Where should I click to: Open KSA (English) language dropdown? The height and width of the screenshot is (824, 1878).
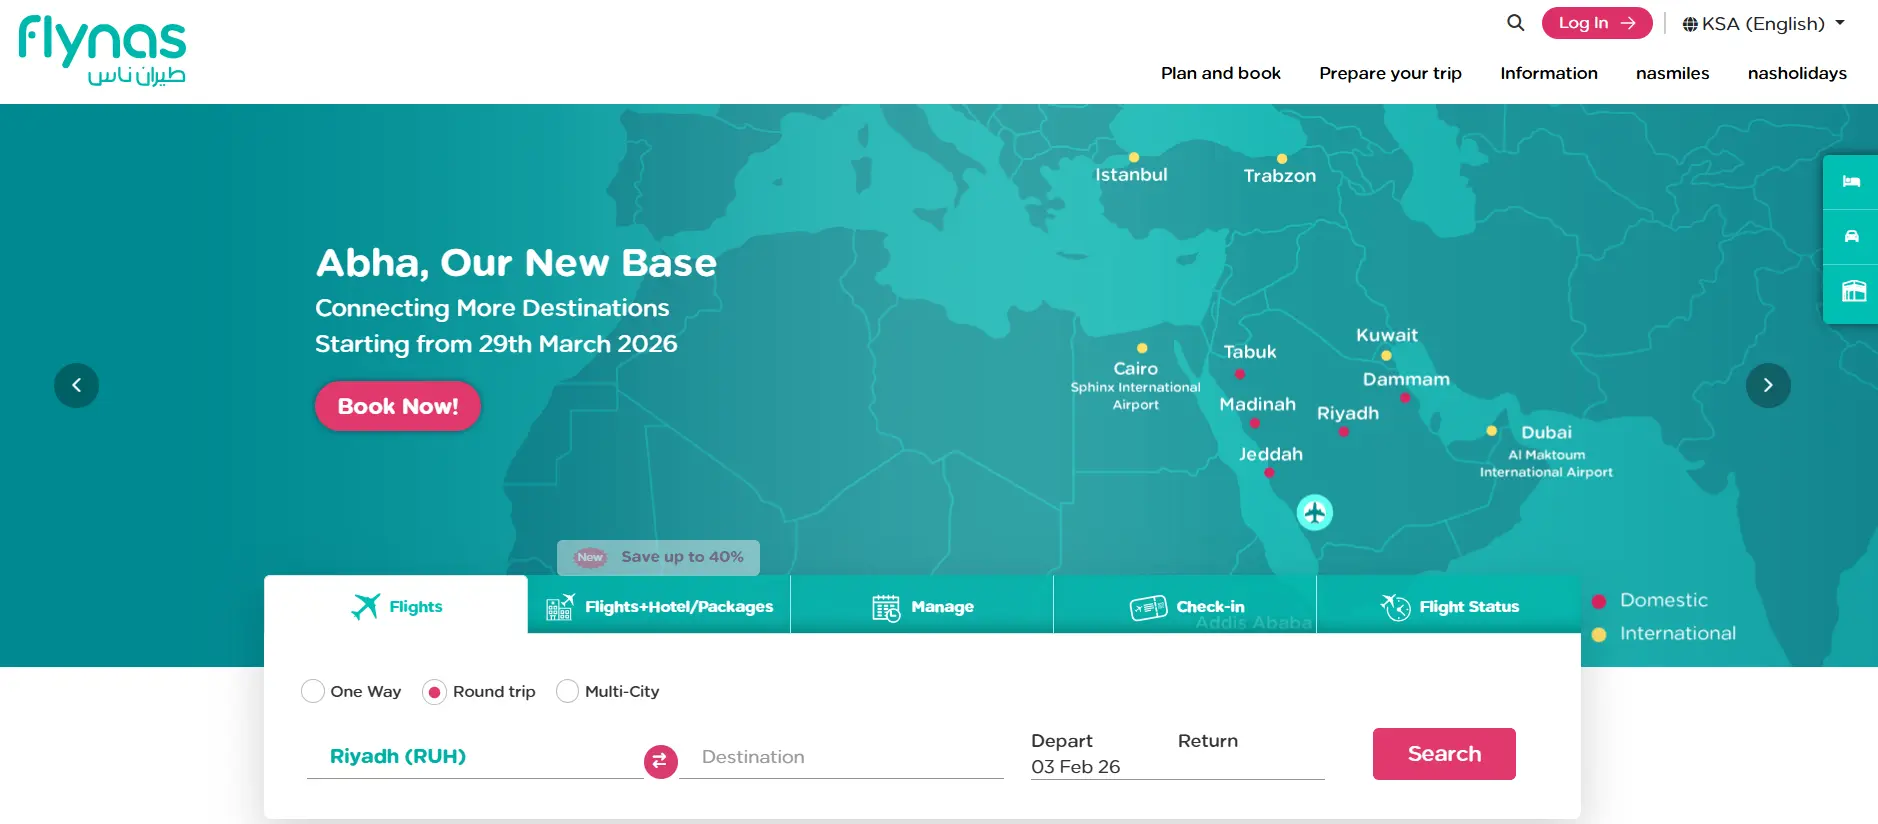pos(1763,23)
